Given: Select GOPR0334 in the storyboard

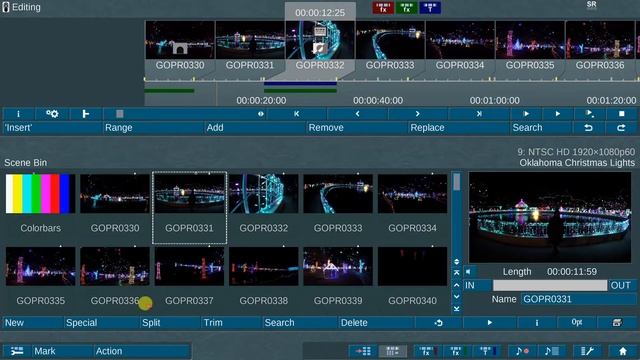Looking at the screenshot, I should [460, 46].
